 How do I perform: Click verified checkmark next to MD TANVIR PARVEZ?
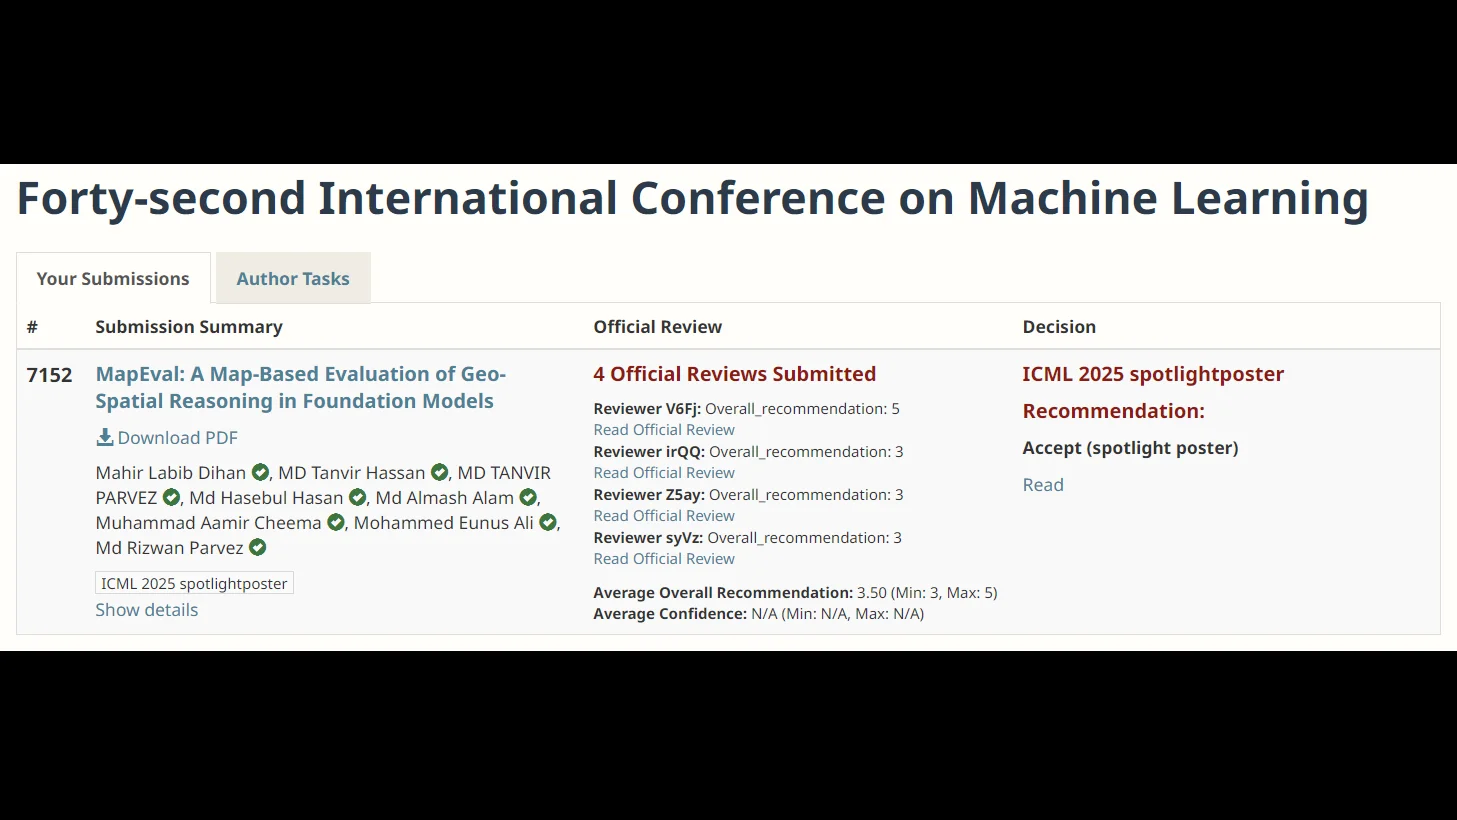coord(171,497)
